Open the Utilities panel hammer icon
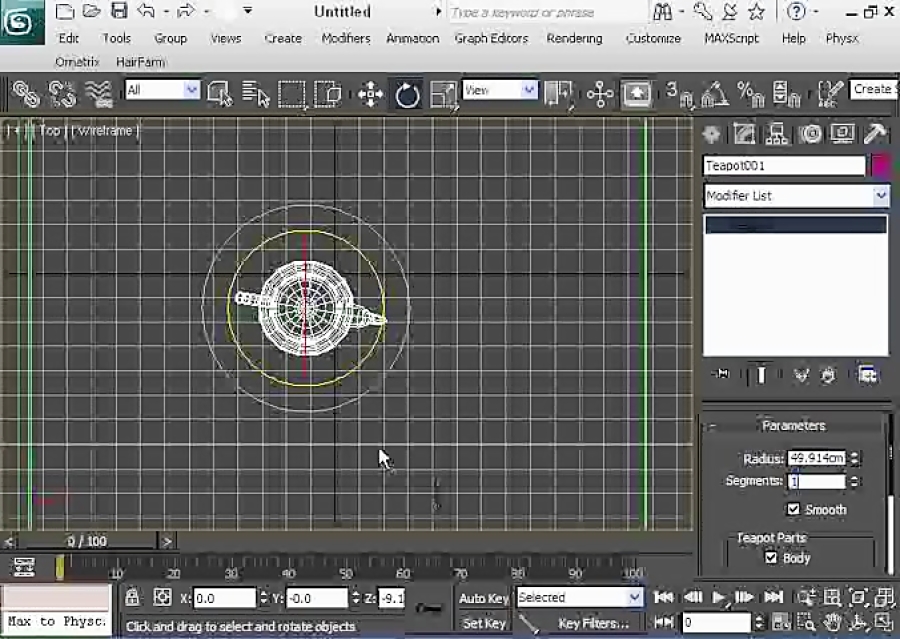Image resolution: width=900 pixels, height=639 pixels. point(875,134)
